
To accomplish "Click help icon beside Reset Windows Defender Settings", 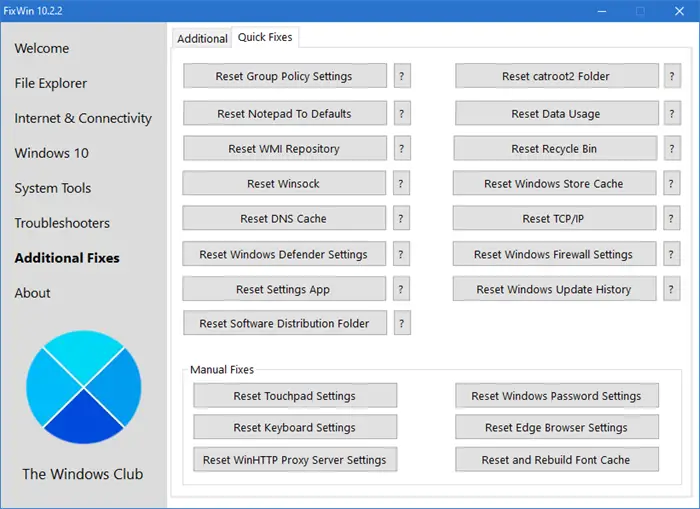I will [401, 254].
